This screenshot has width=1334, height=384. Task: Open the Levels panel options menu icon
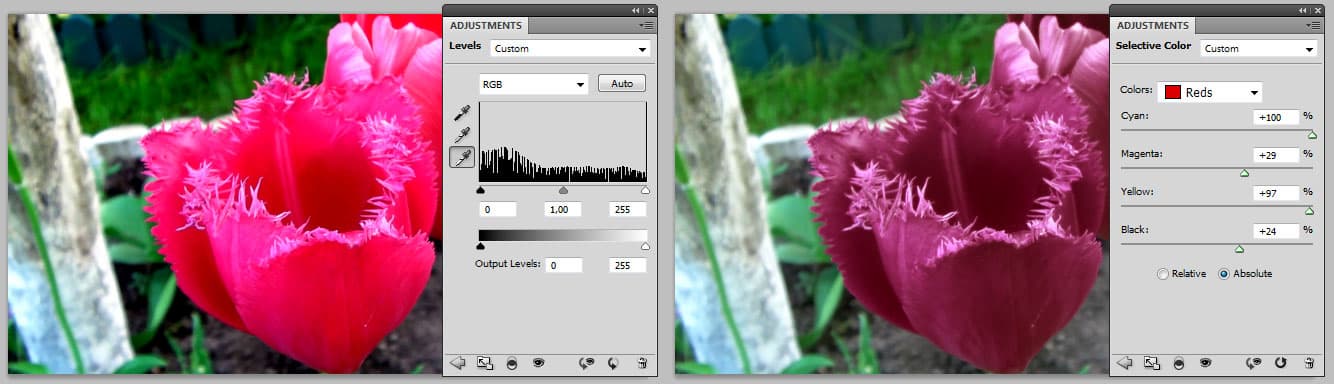click(647, 25)
